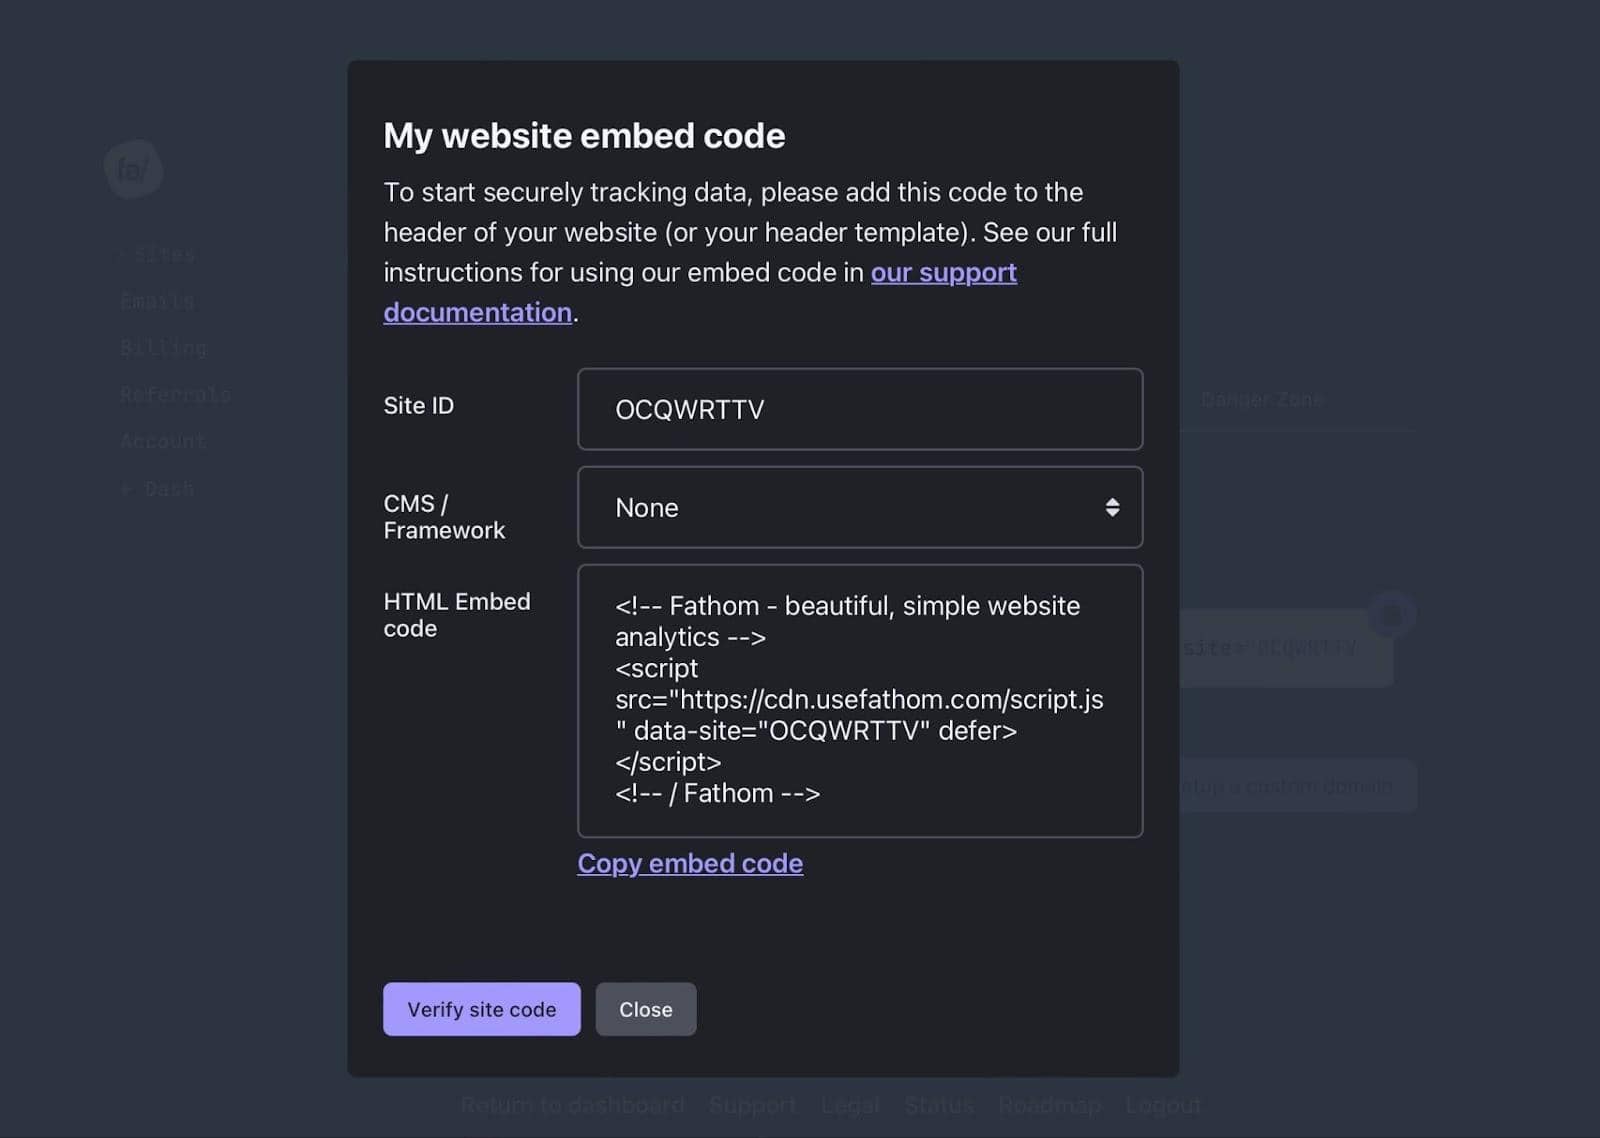Click Return to dashboard in the footer
Viewport: 1600px width, 1138px height.
click(572, 1105)
